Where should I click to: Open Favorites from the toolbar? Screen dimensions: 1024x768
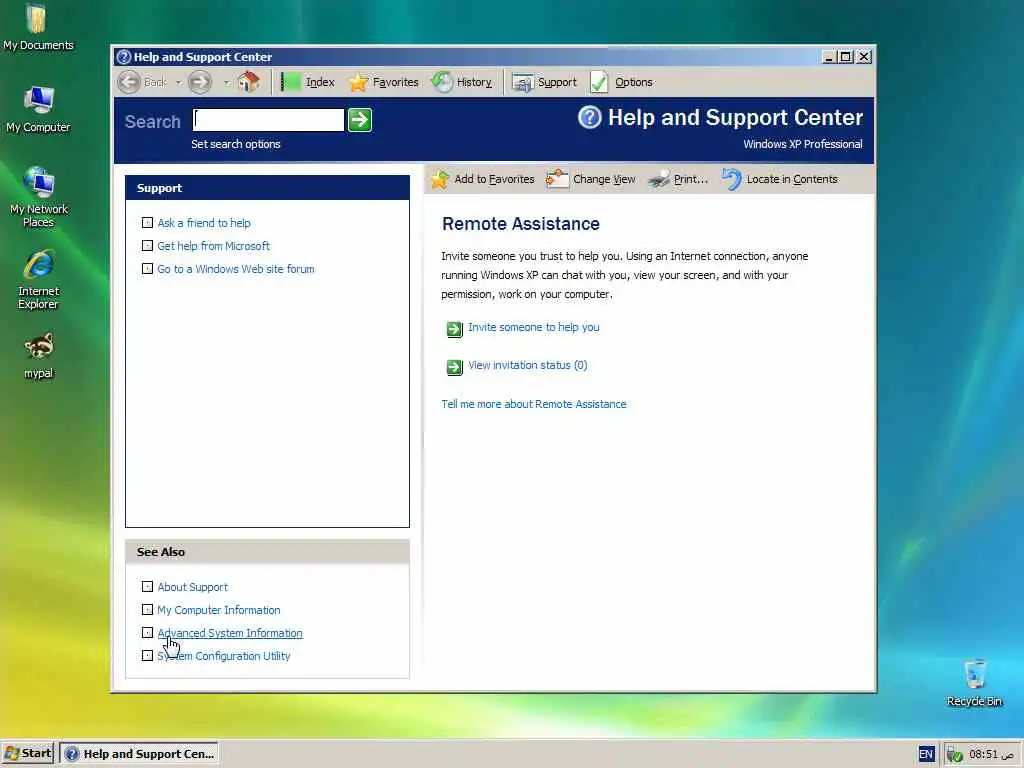pyautogui.click(x=383, y=82)
